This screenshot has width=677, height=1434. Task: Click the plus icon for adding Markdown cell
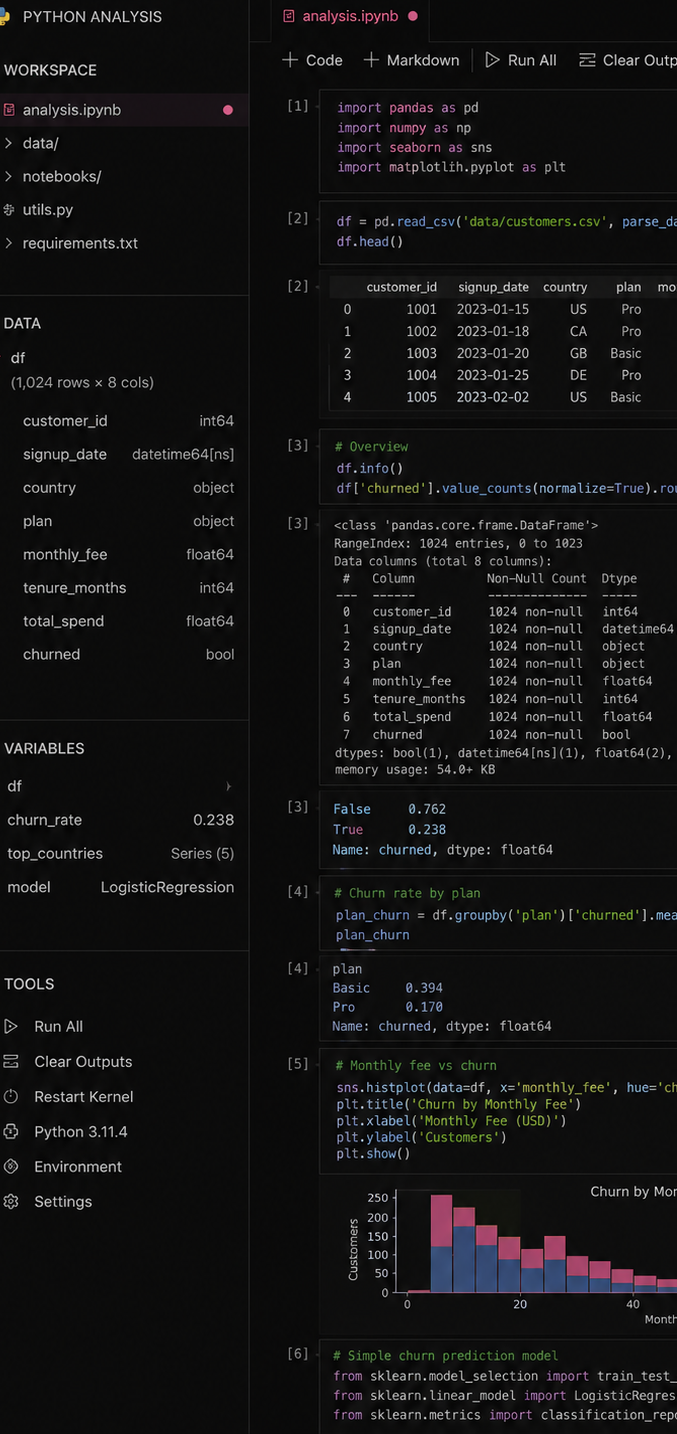click(371, 60)
